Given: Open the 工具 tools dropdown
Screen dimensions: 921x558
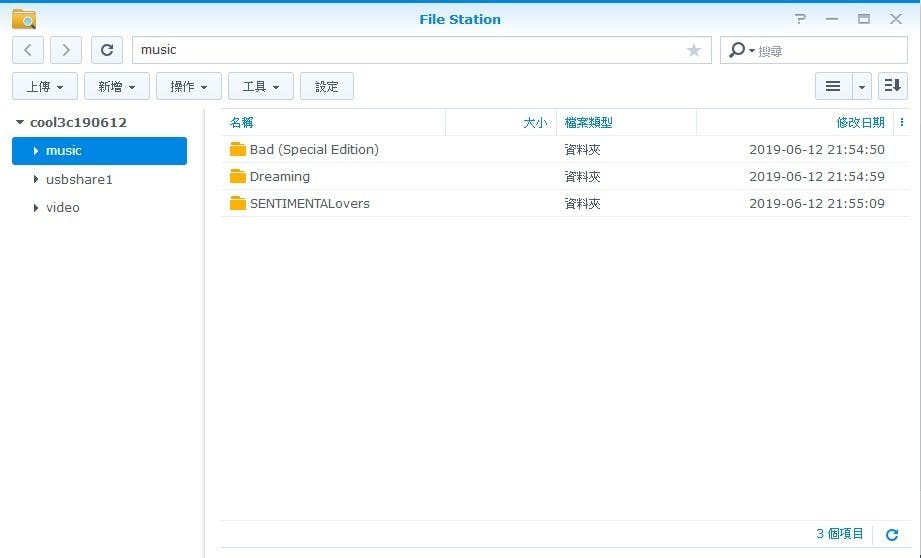Looking at the screenshot, I should coord(261,86).
